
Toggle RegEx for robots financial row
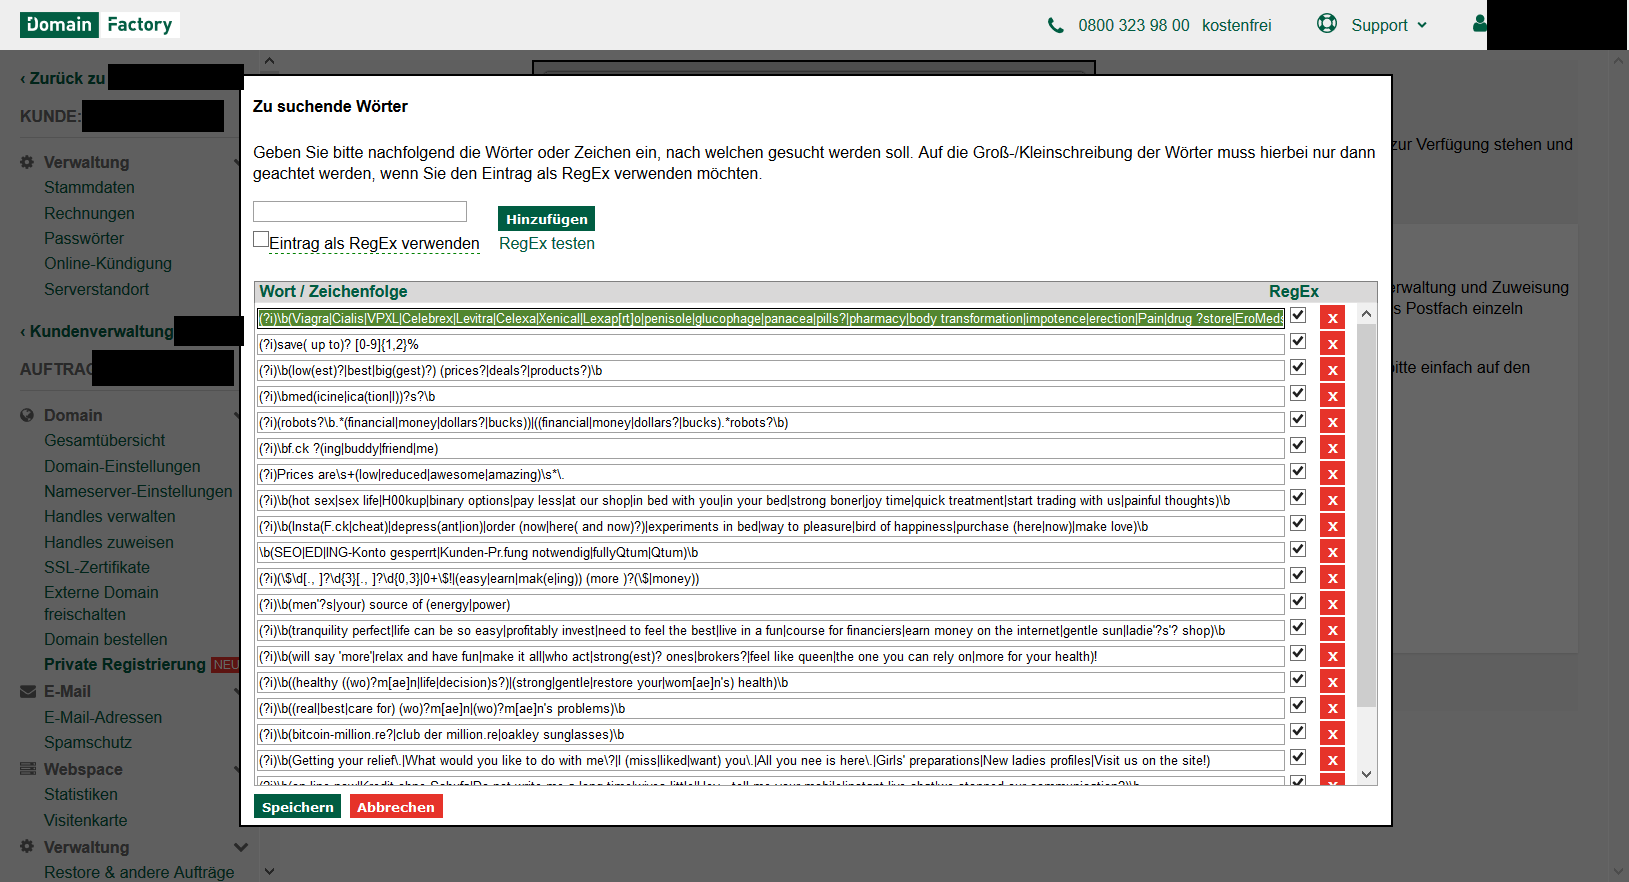(x=1298, y=419)
